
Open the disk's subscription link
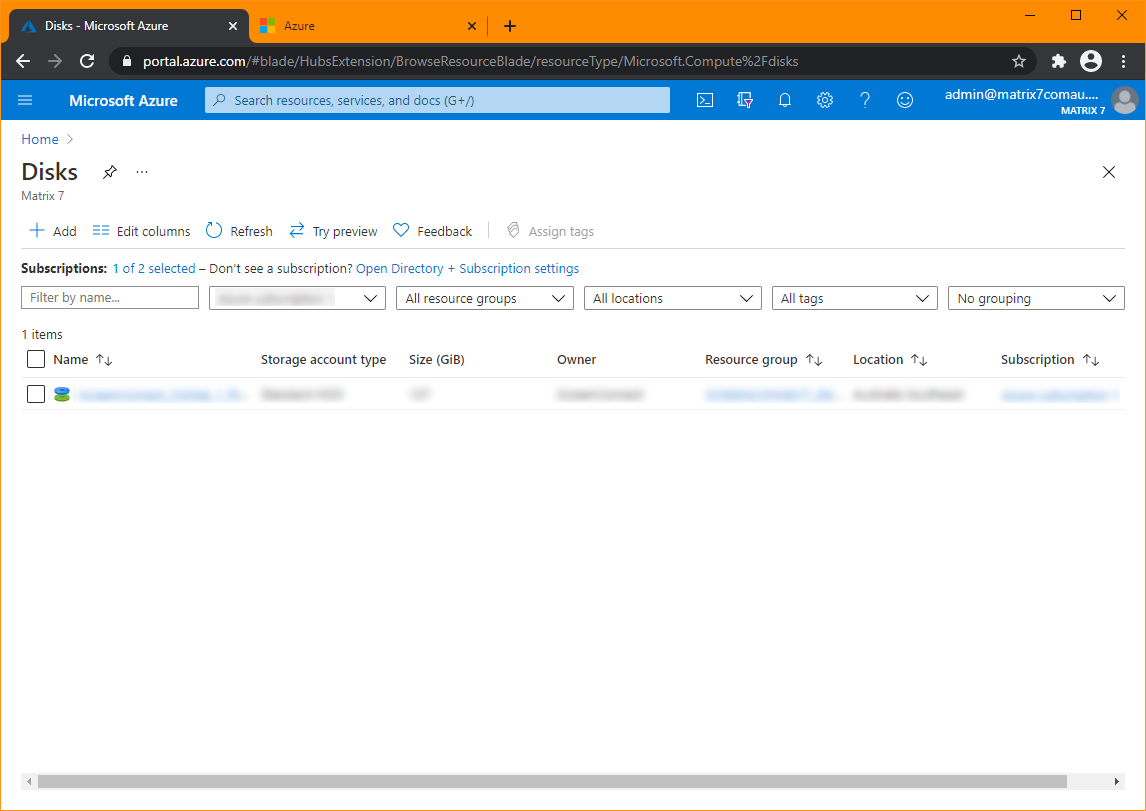click(x=1060, y=395)
